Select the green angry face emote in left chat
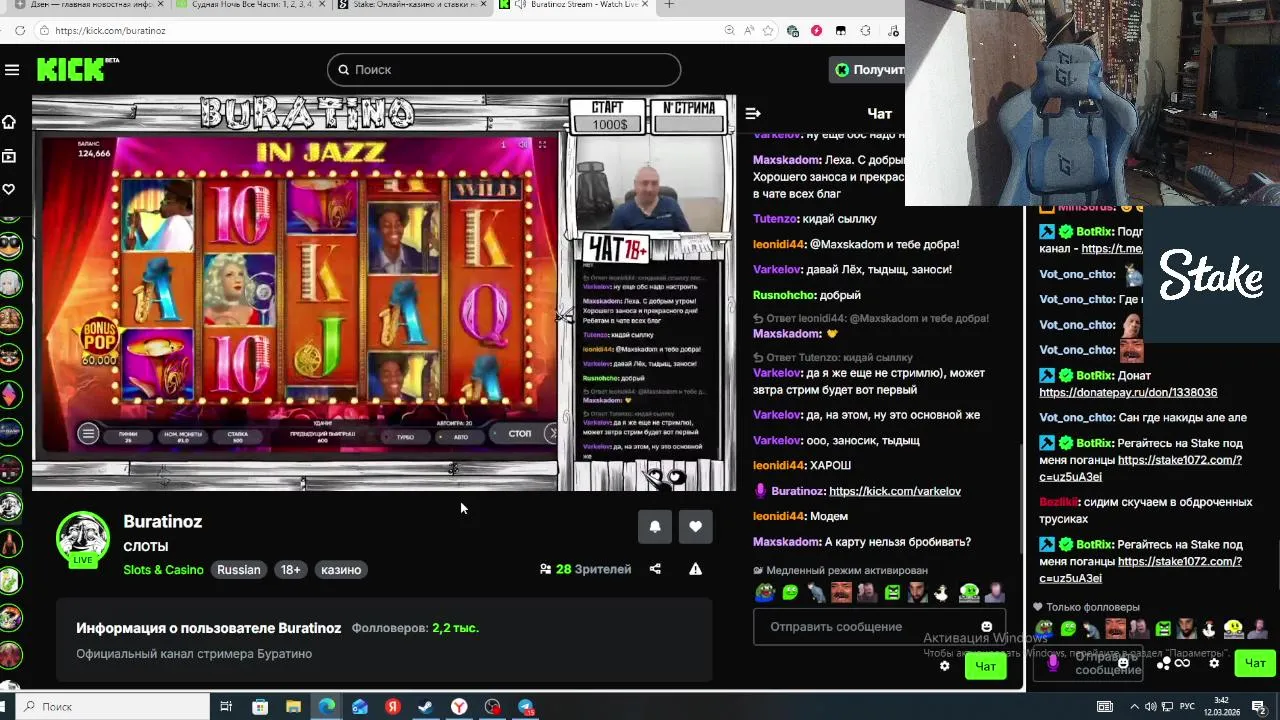Viewport: 1280px width, 720px height. [x=892, y=592]
